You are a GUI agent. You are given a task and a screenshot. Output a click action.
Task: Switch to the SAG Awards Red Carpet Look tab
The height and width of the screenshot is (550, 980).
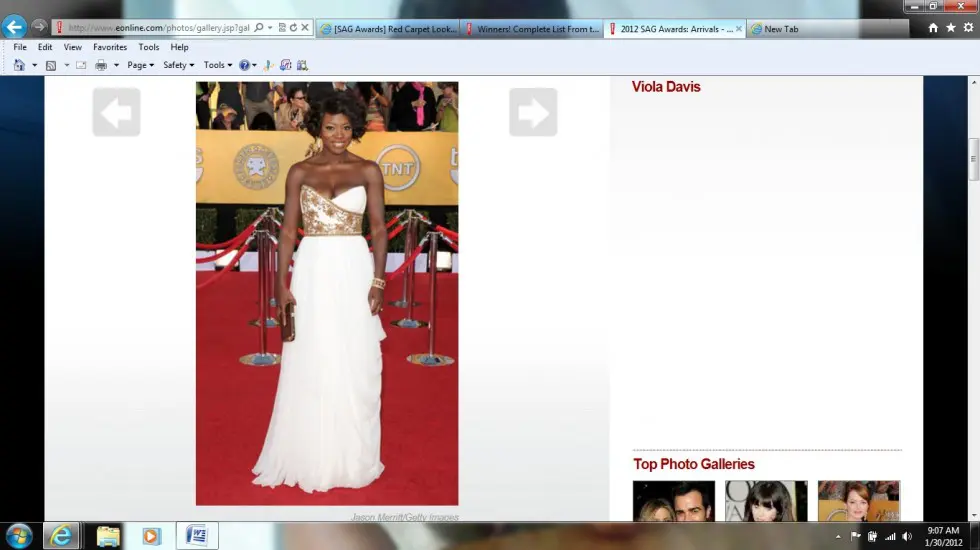388,29
